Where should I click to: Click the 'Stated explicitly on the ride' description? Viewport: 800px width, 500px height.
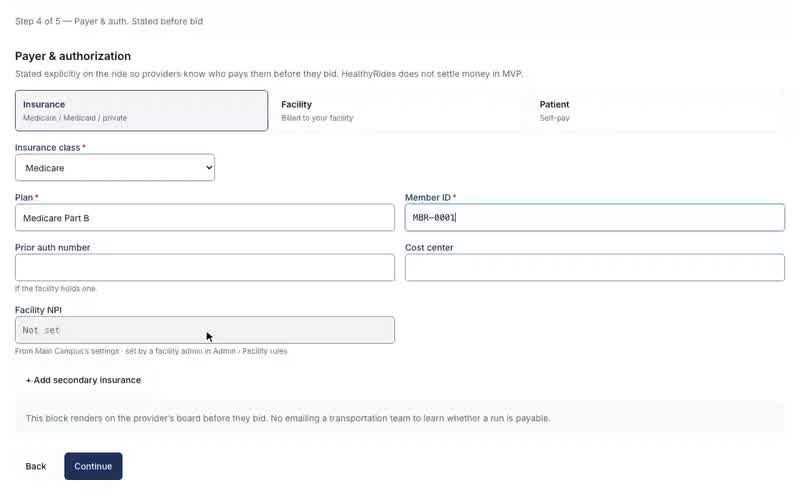pos(269,74)
